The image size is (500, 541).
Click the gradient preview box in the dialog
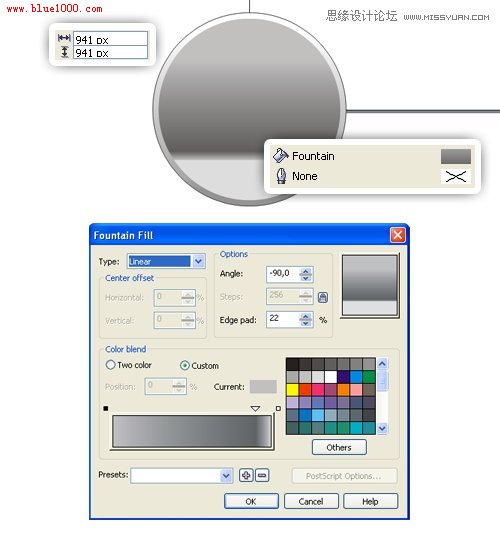[370, 285]
